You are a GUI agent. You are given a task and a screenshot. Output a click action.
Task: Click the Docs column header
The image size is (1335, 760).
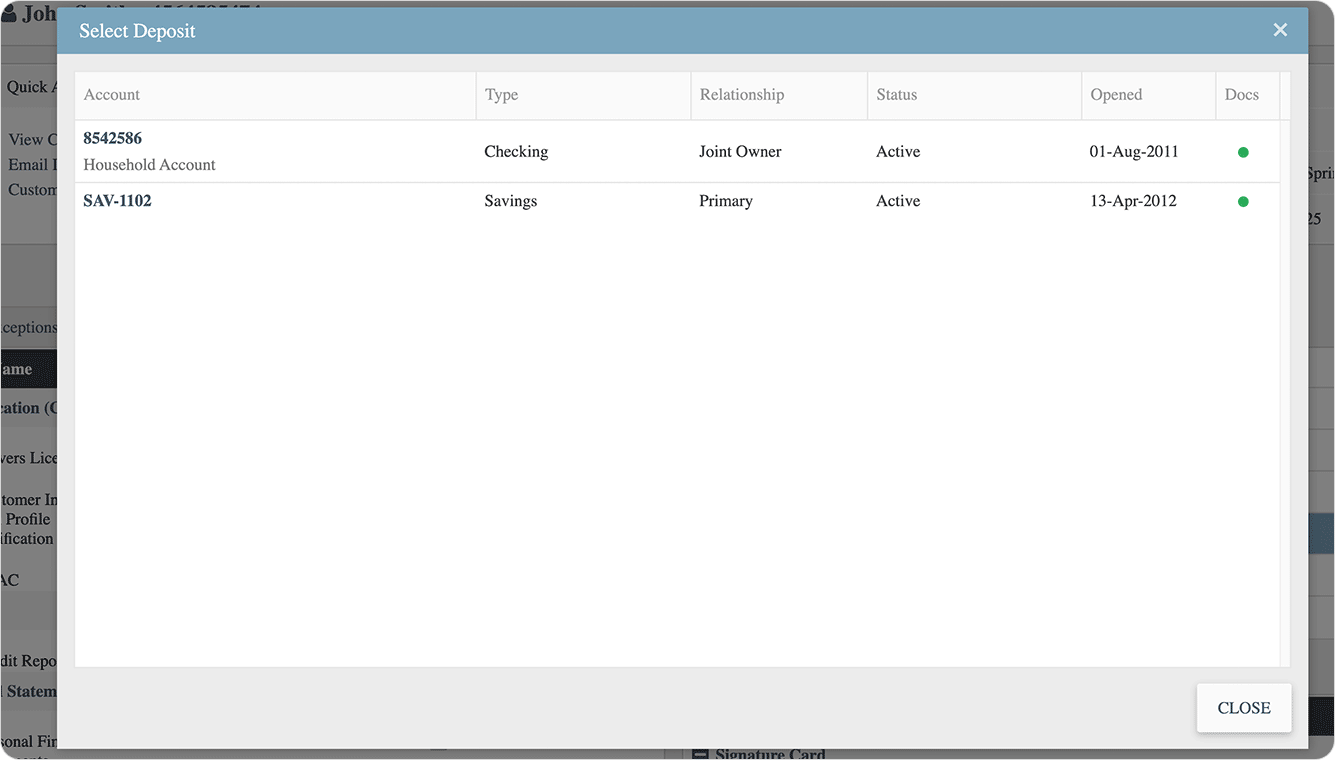pos(1241,95)
